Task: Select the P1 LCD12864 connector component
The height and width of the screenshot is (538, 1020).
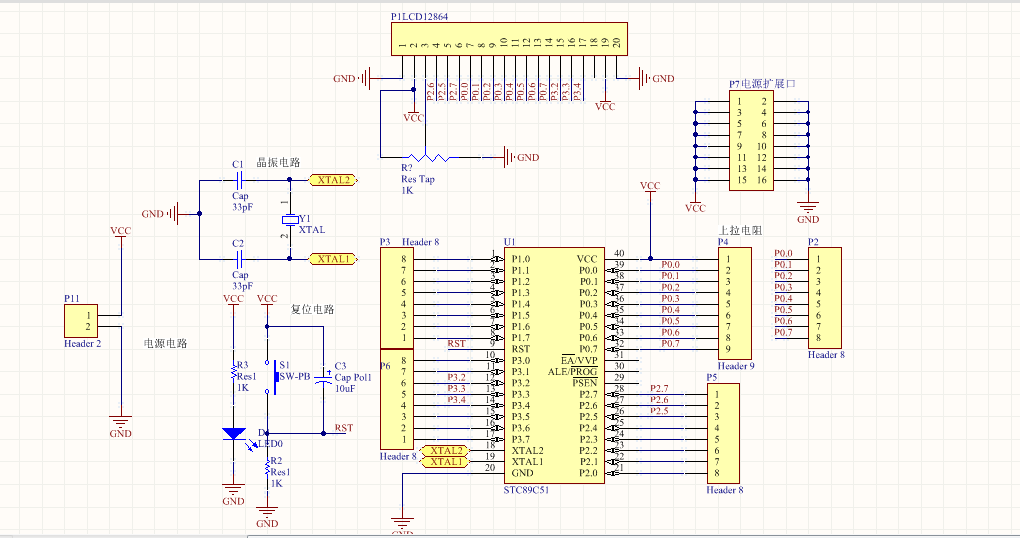Action: [509, 39]
